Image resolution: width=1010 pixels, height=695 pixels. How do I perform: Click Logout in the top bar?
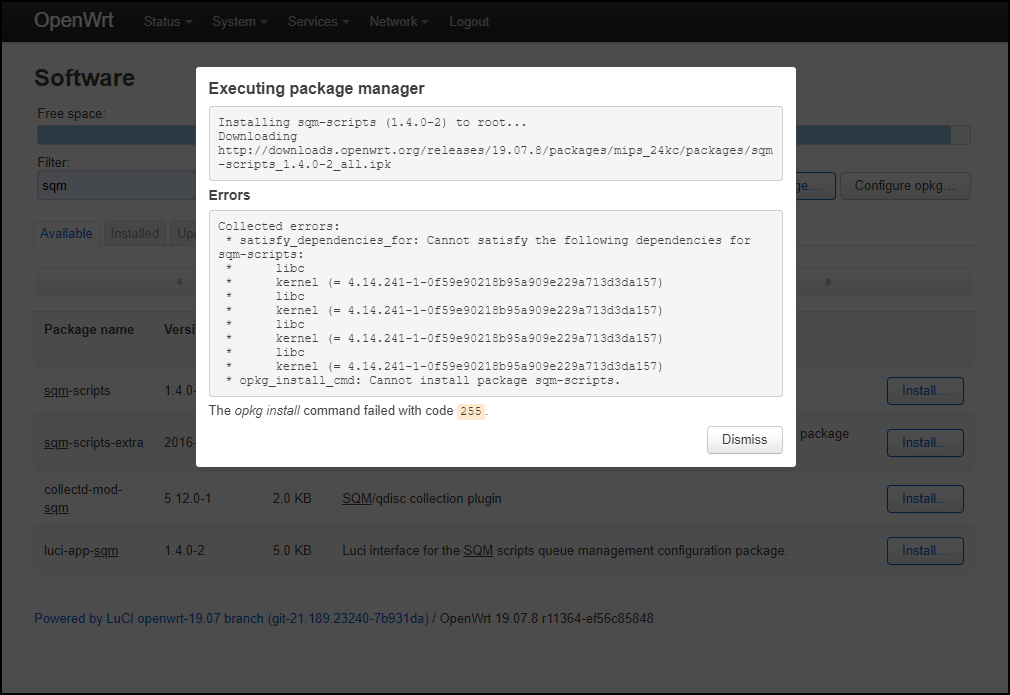click(469, 21)
